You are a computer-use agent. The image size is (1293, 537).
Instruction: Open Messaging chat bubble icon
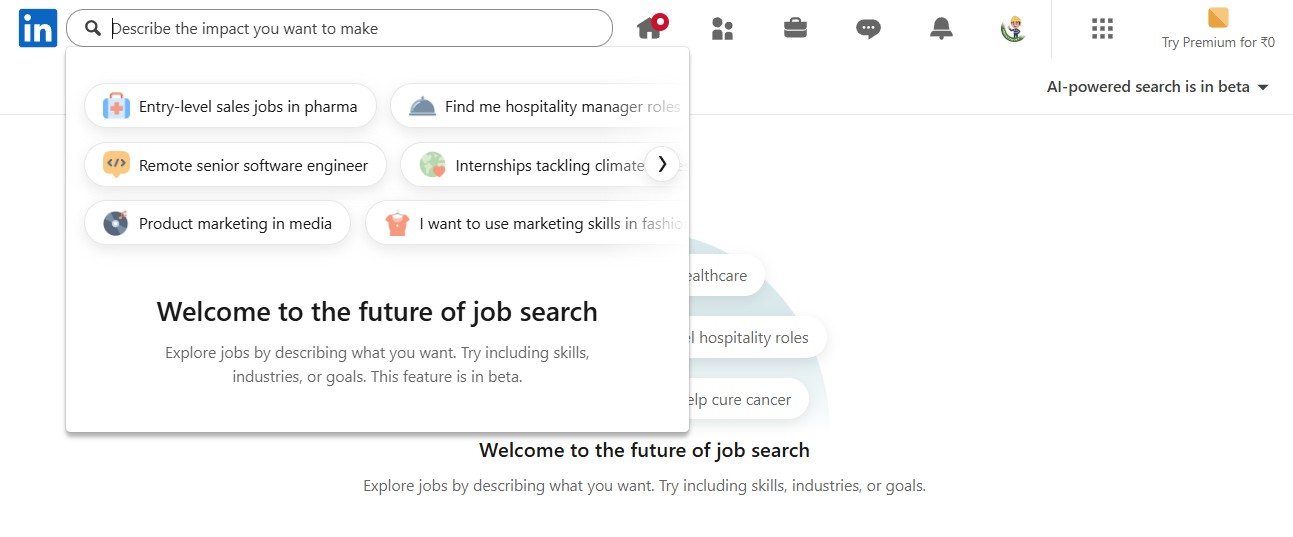868,29
